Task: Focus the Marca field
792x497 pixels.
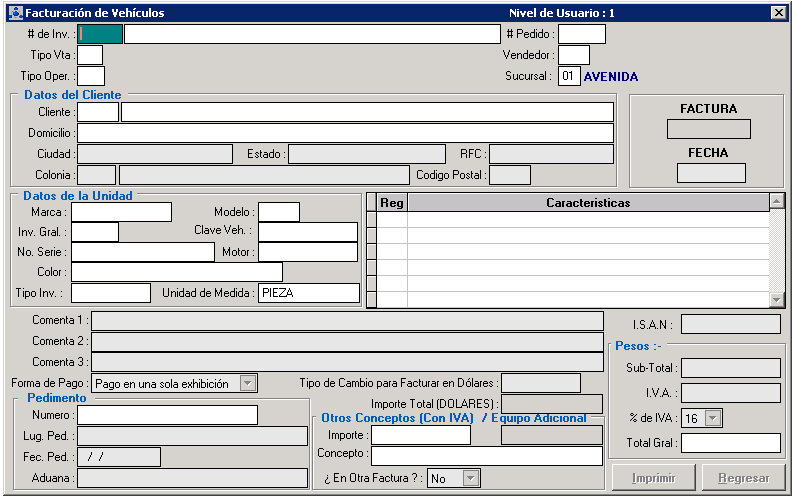Action: tap(121, 212)
